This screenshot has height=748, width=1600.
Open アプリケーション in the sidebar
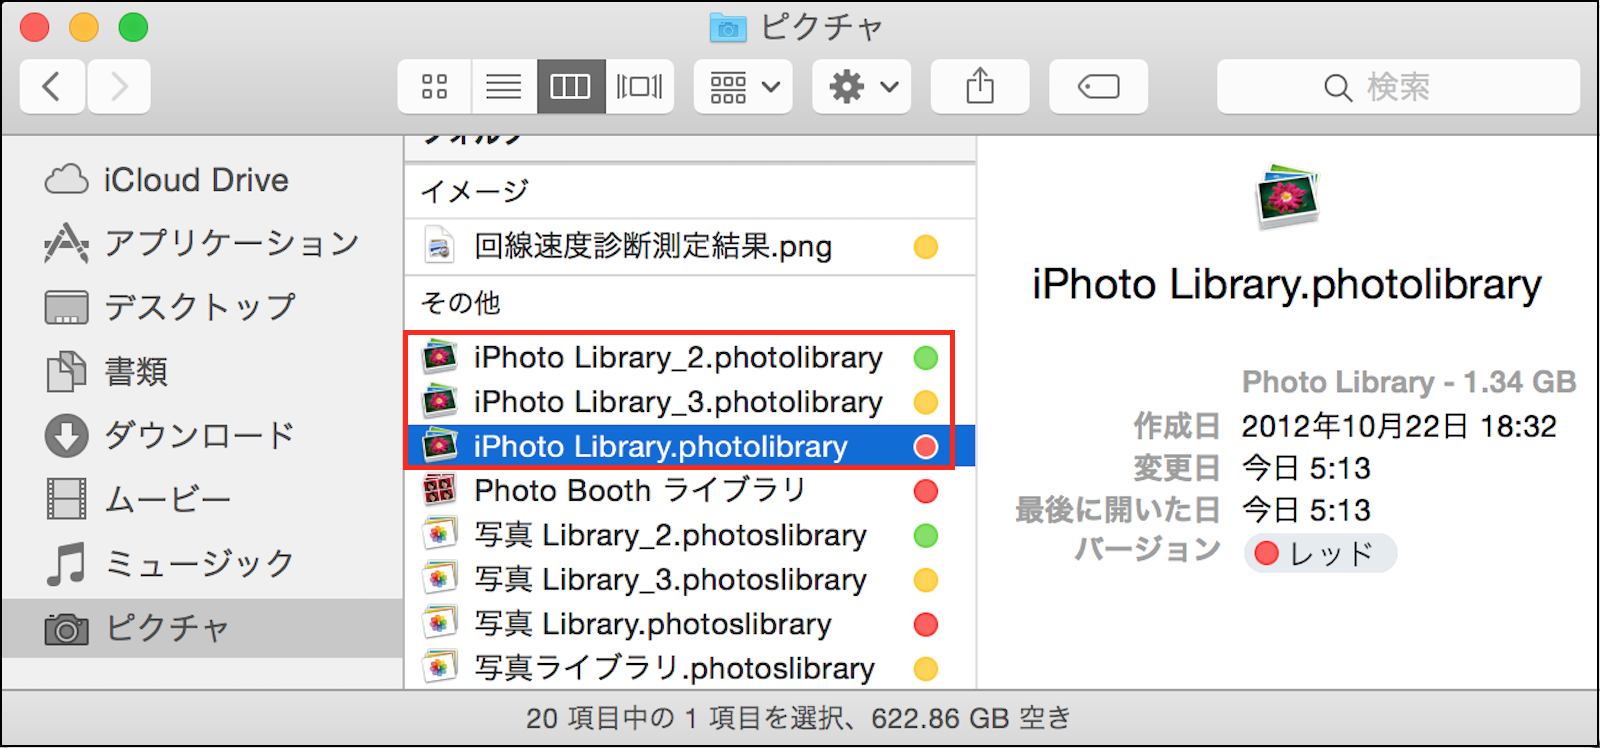pos(202,243)
